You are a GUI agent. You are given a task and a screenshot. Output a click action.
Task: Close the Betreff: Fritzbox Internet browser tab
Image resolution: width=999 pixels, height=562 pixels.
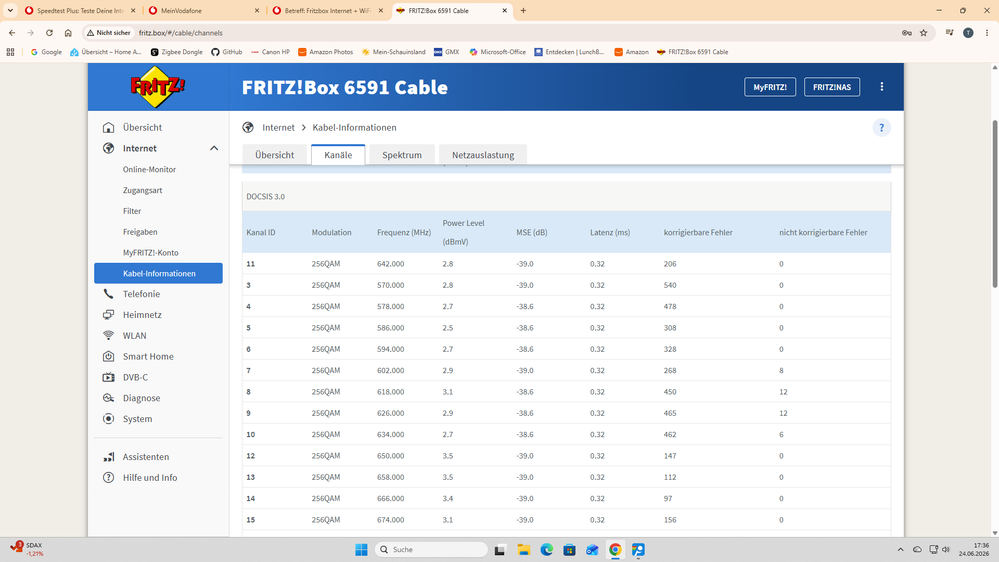point(380,11)
